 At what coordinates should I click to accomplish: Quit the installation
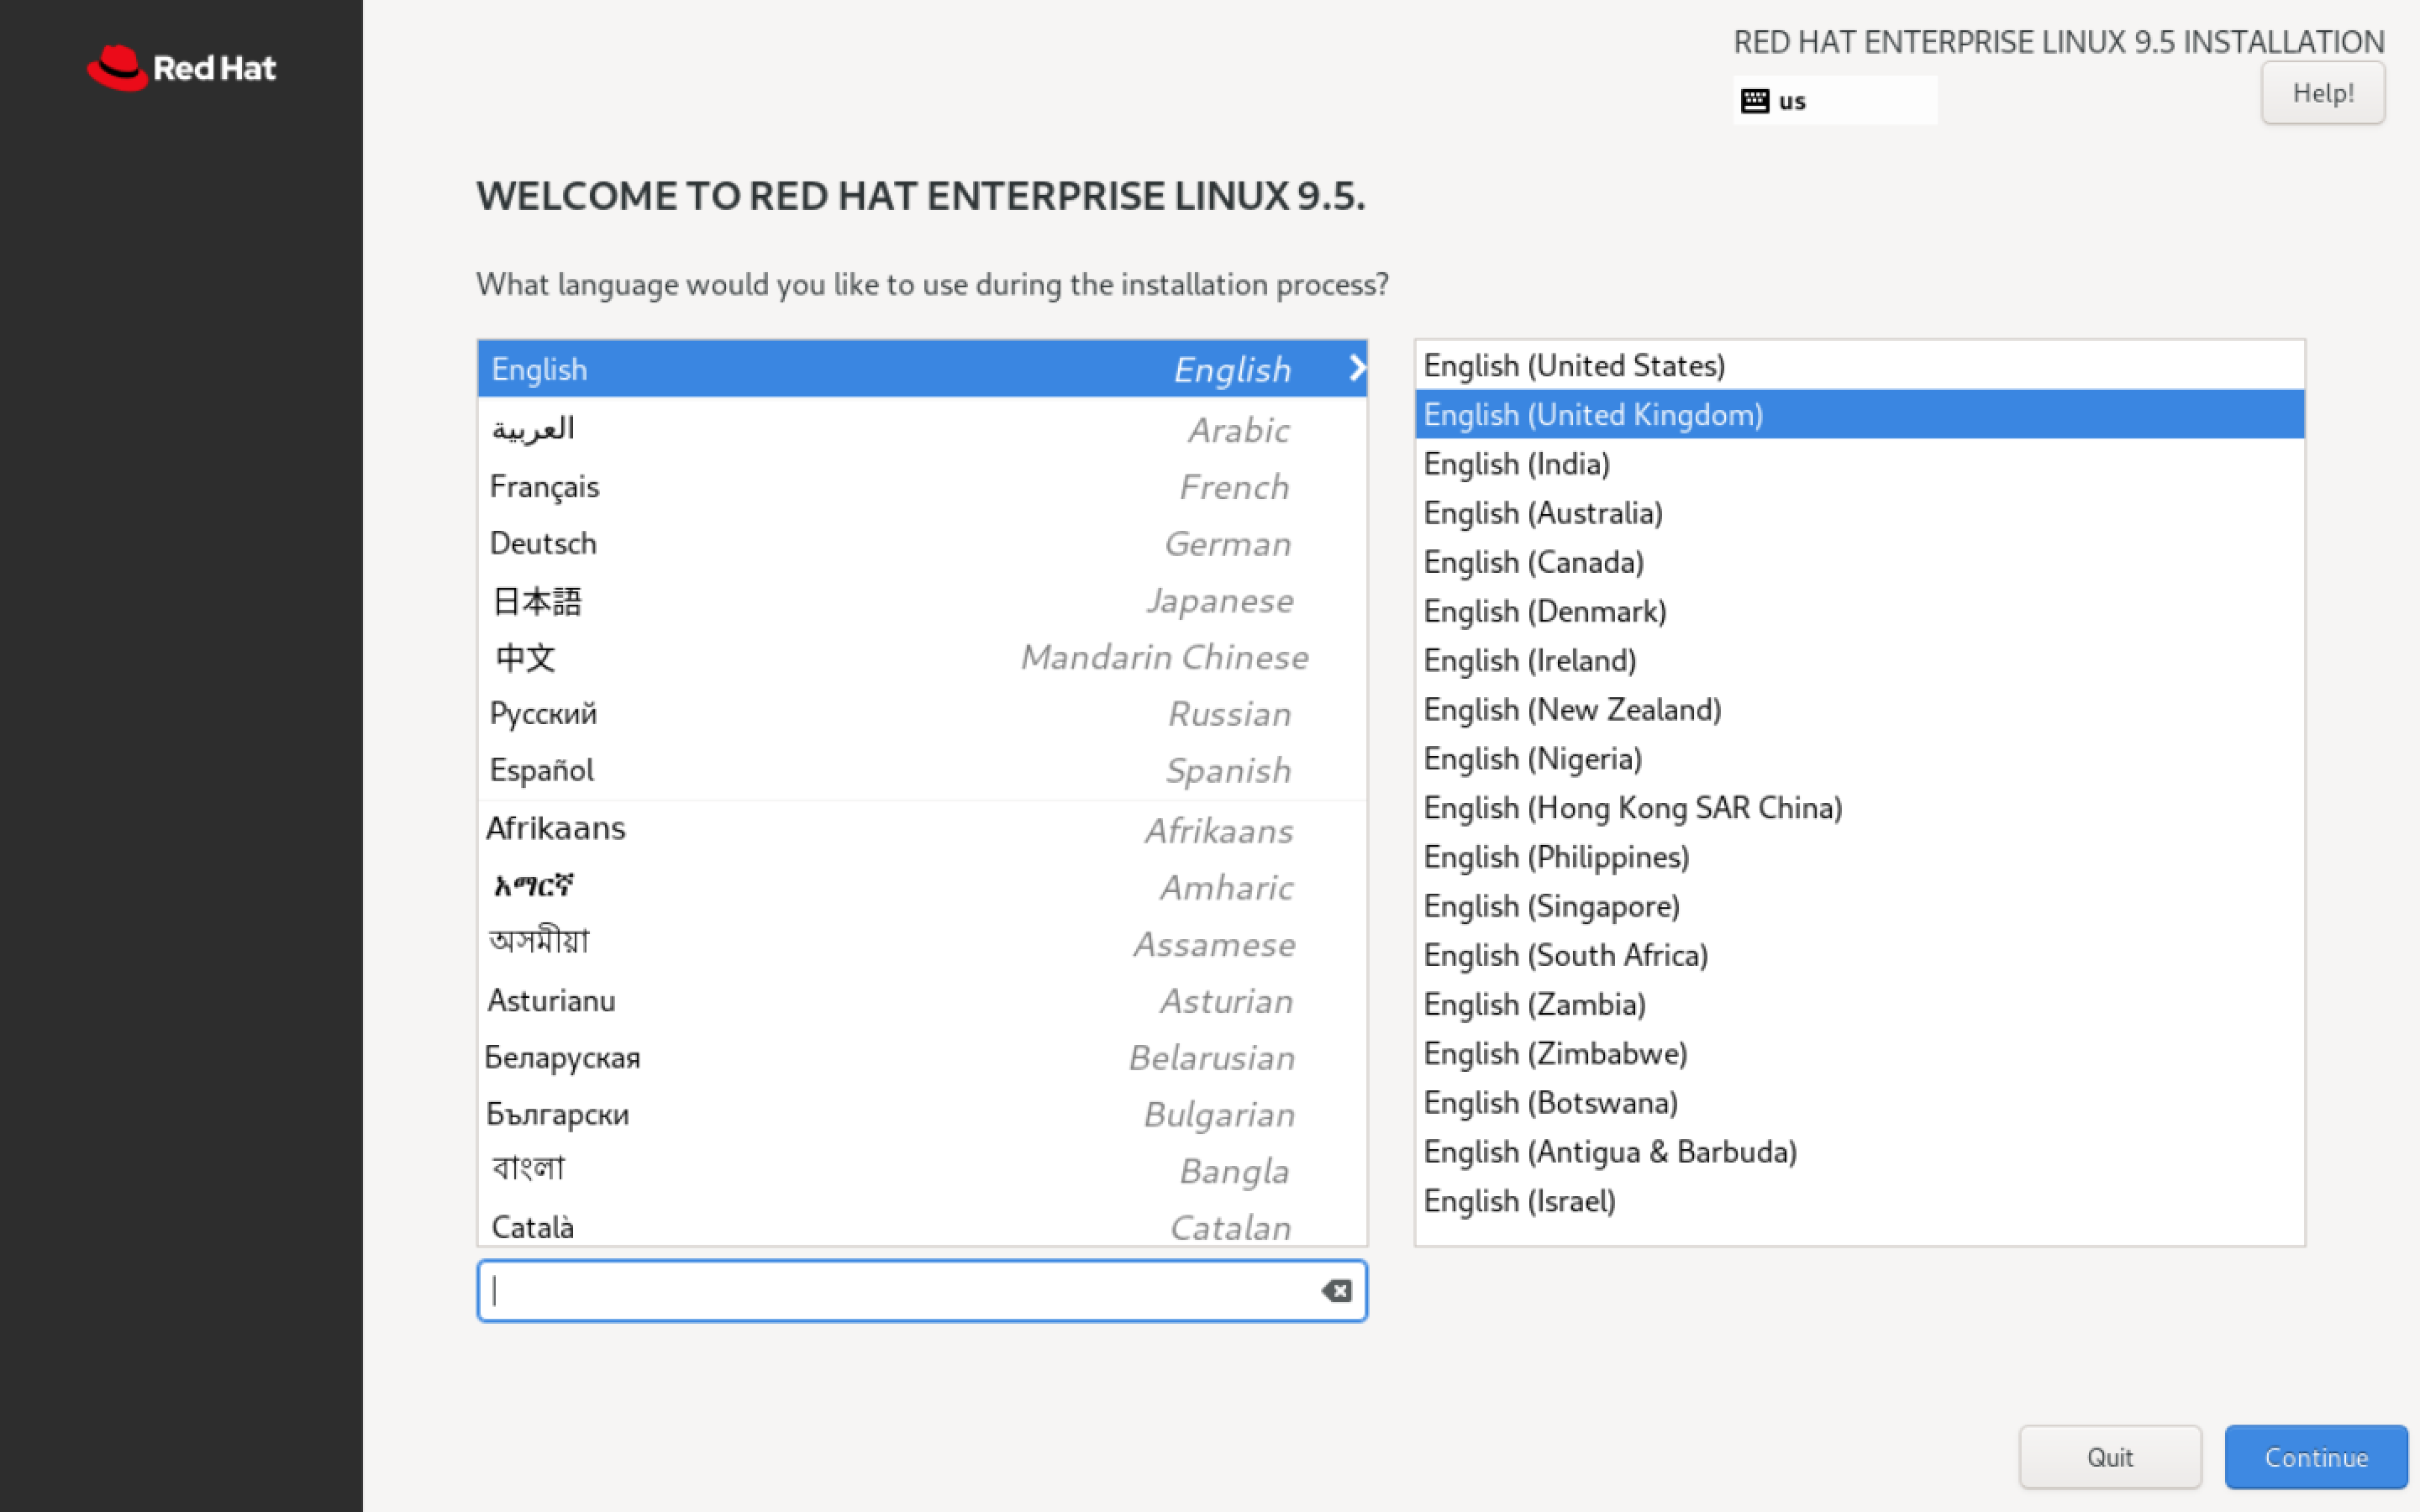click(x=2109, y=1457)
